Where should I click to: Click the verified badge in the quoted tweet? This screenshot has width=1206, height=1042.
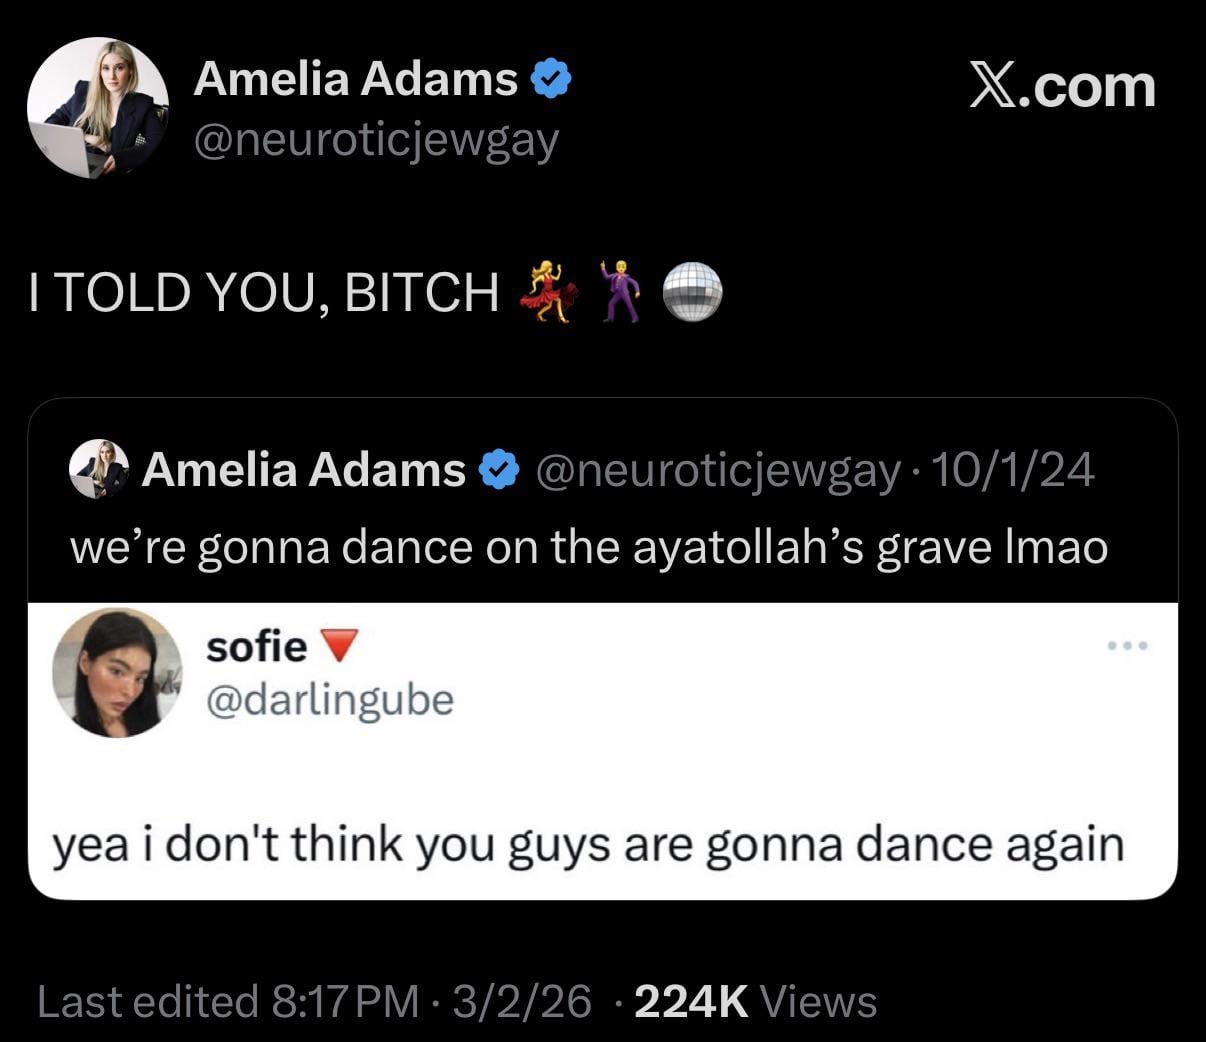[x=499, y=469]
